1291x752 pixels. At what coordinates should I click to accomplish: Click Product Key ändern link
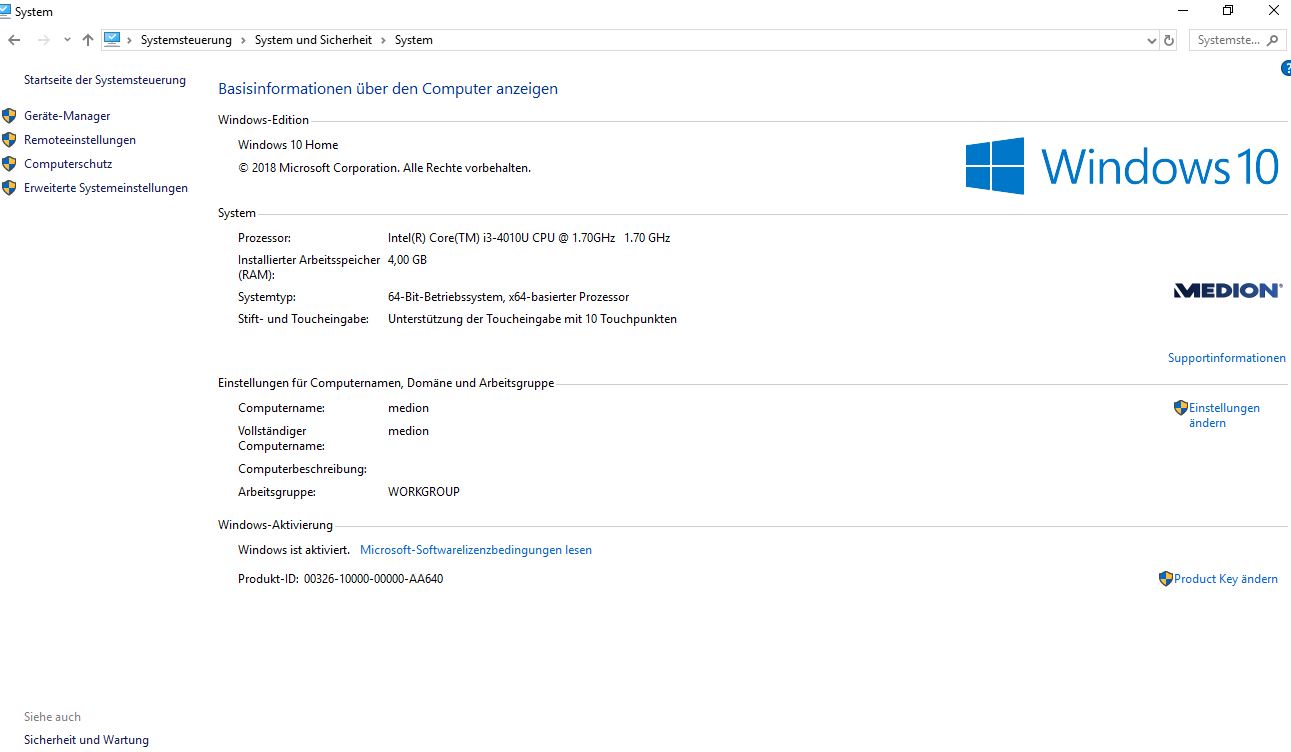coord(1226,579)
